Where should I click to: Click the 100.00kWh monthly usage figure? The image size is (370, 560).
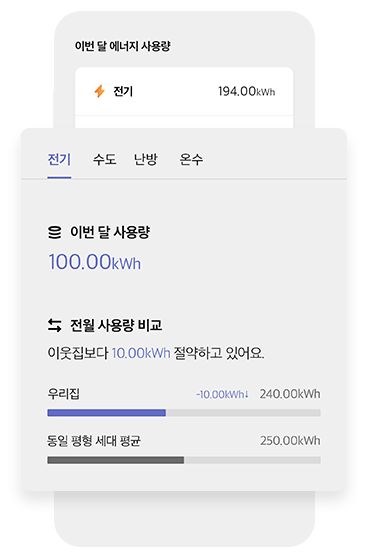pyautogui.click(x=95, y=262)
